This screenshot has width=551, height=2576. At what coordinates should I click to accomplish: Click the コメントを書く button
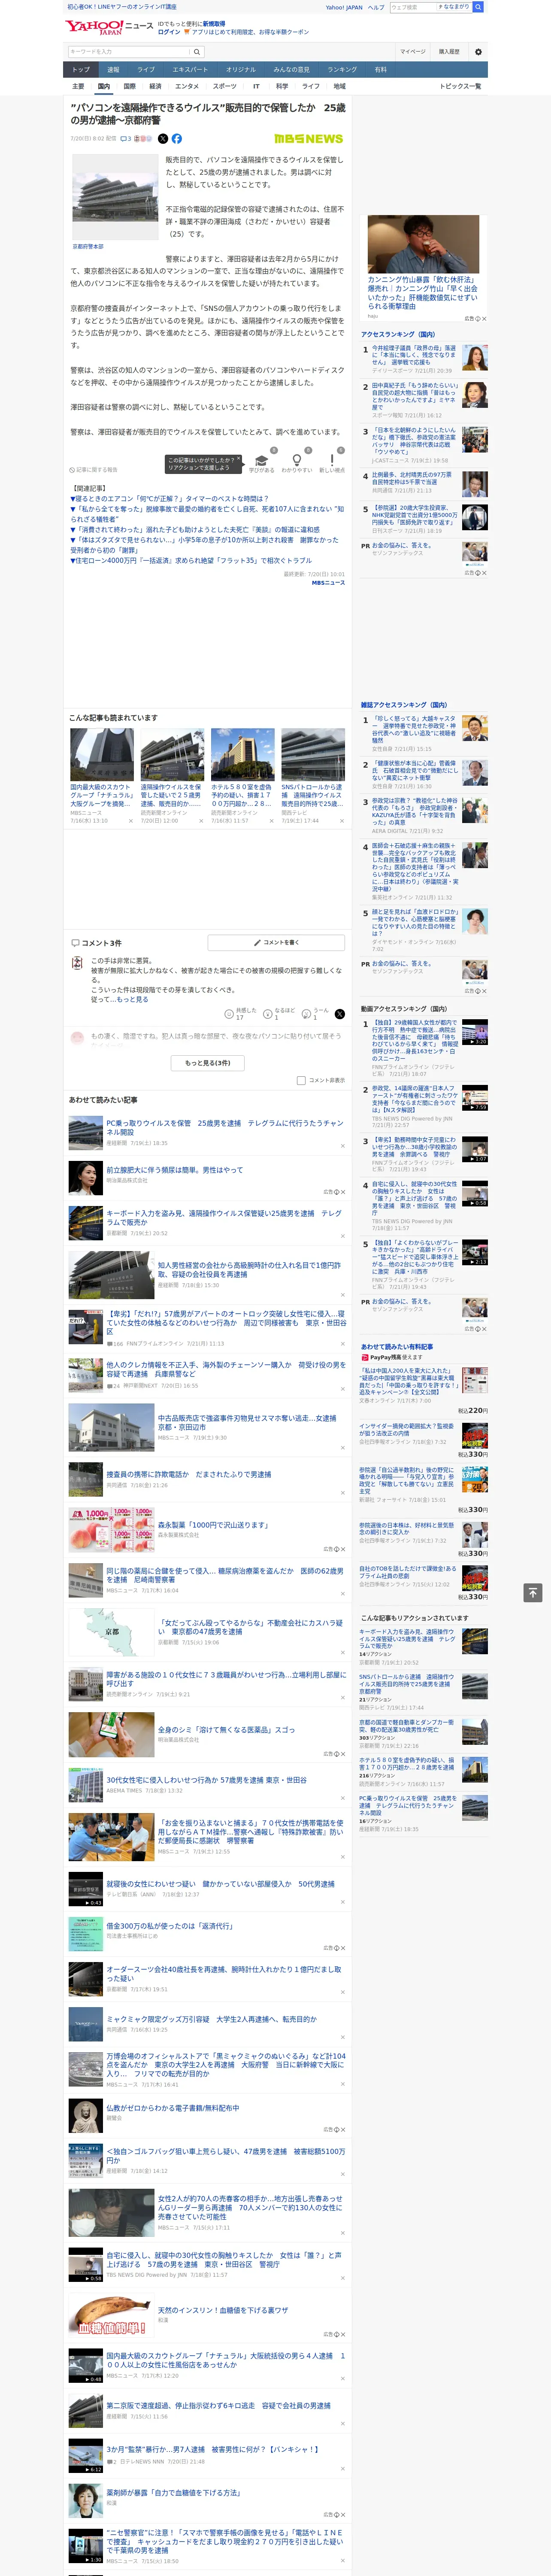point(276,942)
